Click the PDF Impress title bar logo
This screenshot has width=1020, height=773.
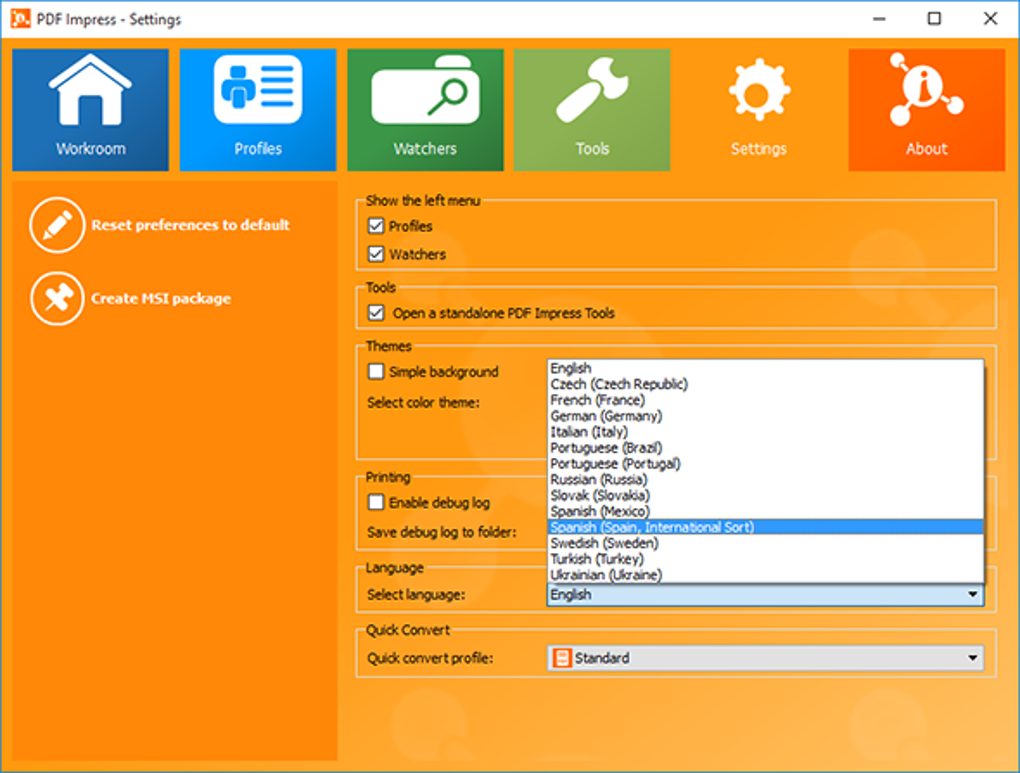point(20,18)
